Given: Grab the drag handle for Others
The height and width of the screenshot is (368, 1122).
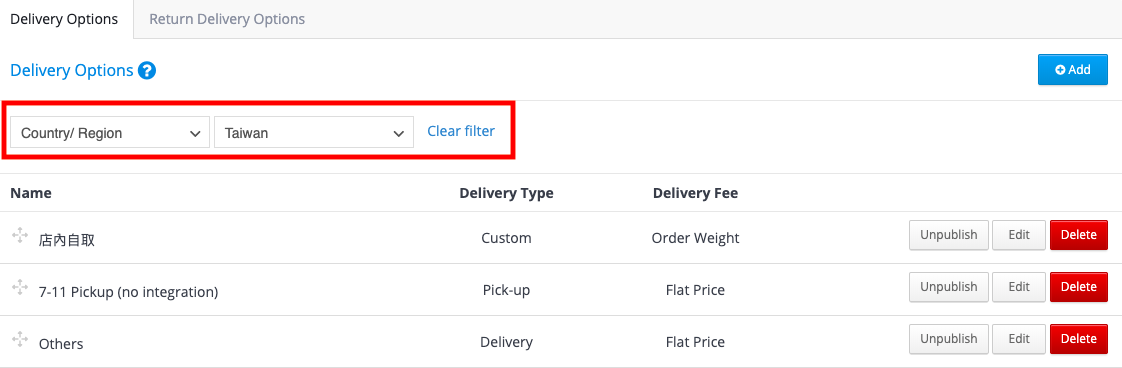Looking at the screenshot, I should tap(20, 339).
